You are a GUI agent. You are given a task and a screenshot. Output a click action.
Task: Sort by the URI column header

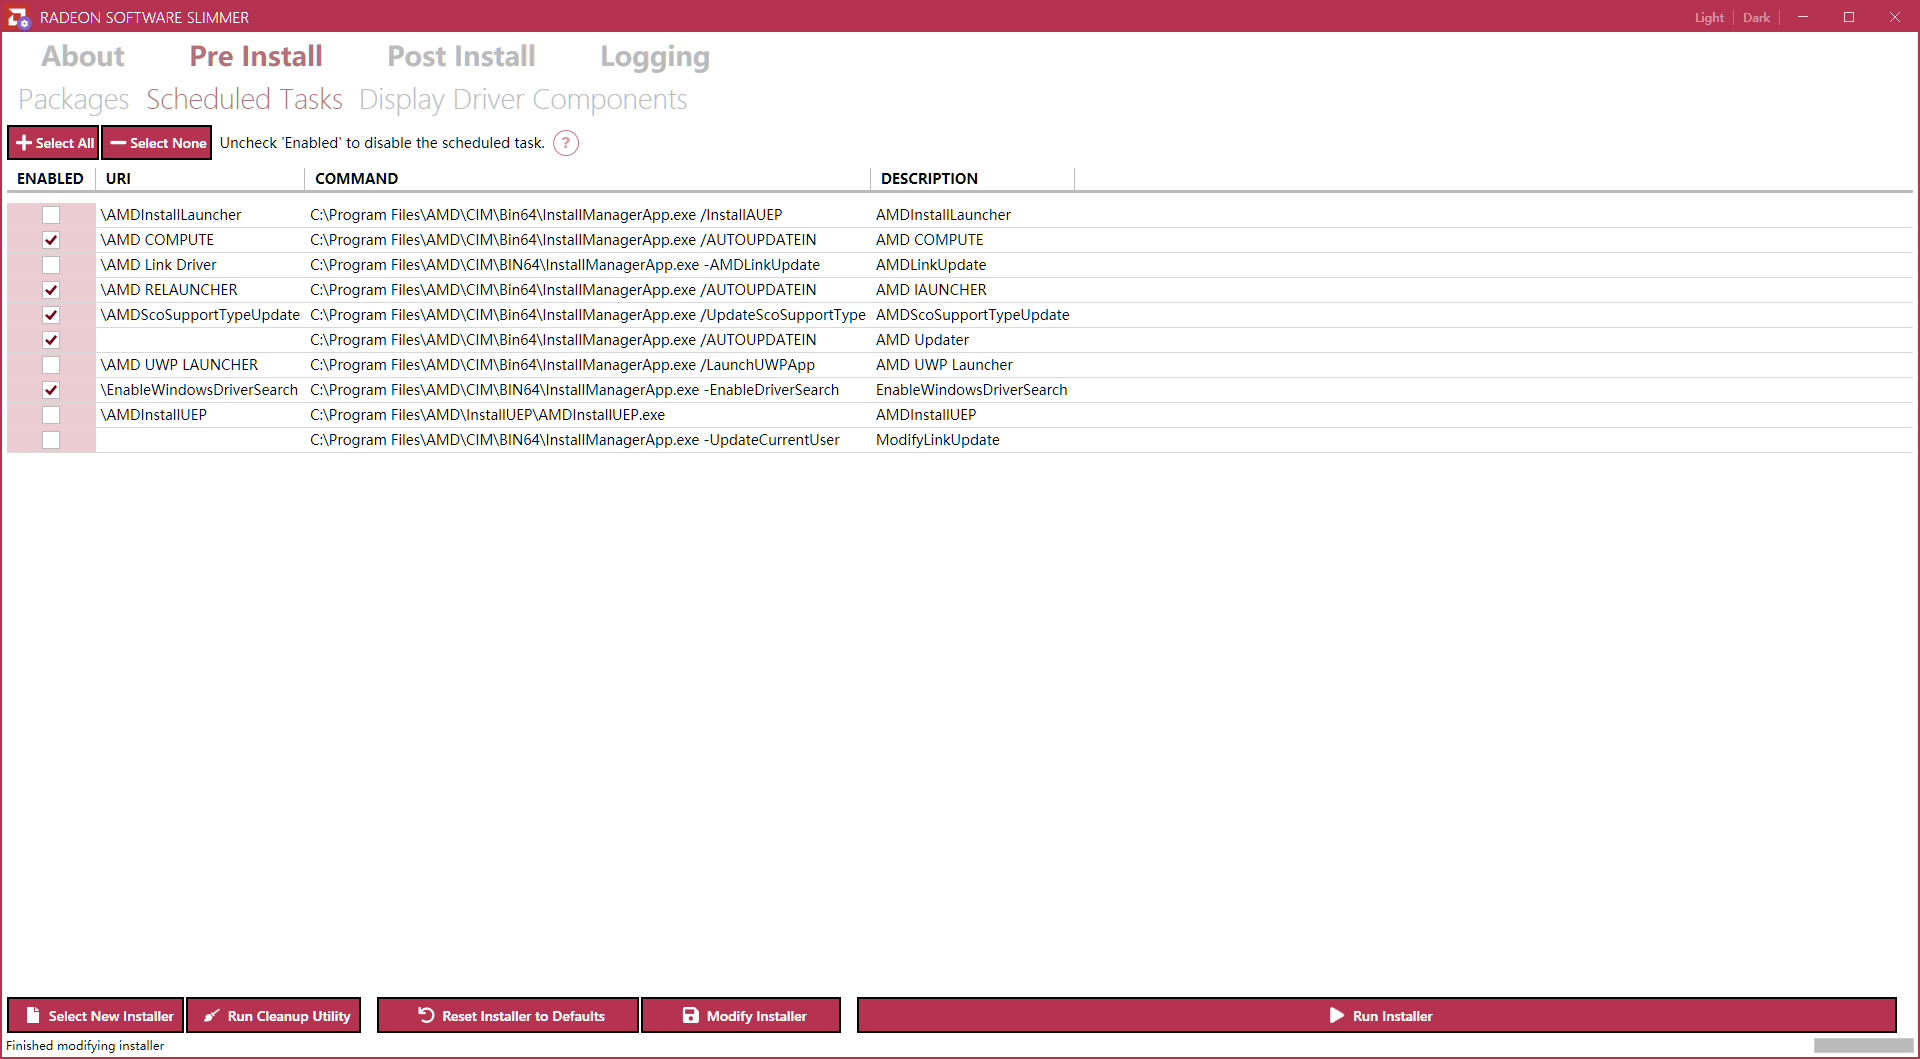click(x=200, y=179)
